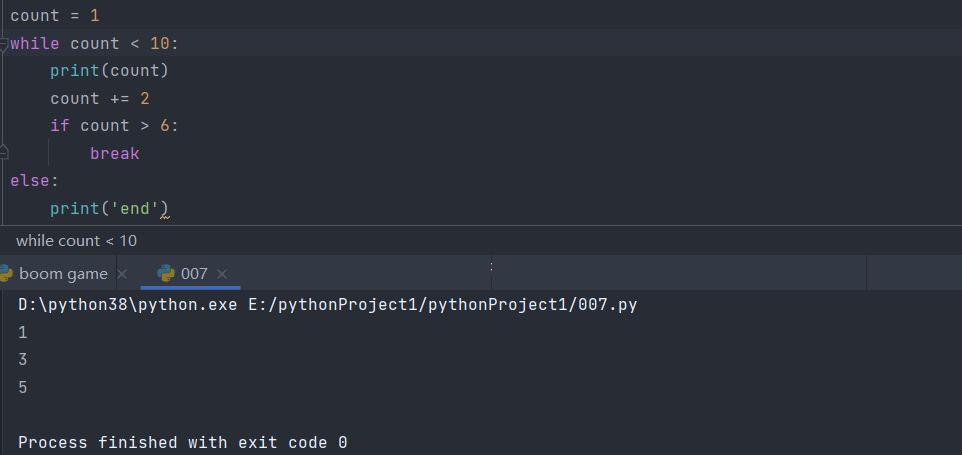
Task: Open the 007.py file path link
Action: (442, 305)
